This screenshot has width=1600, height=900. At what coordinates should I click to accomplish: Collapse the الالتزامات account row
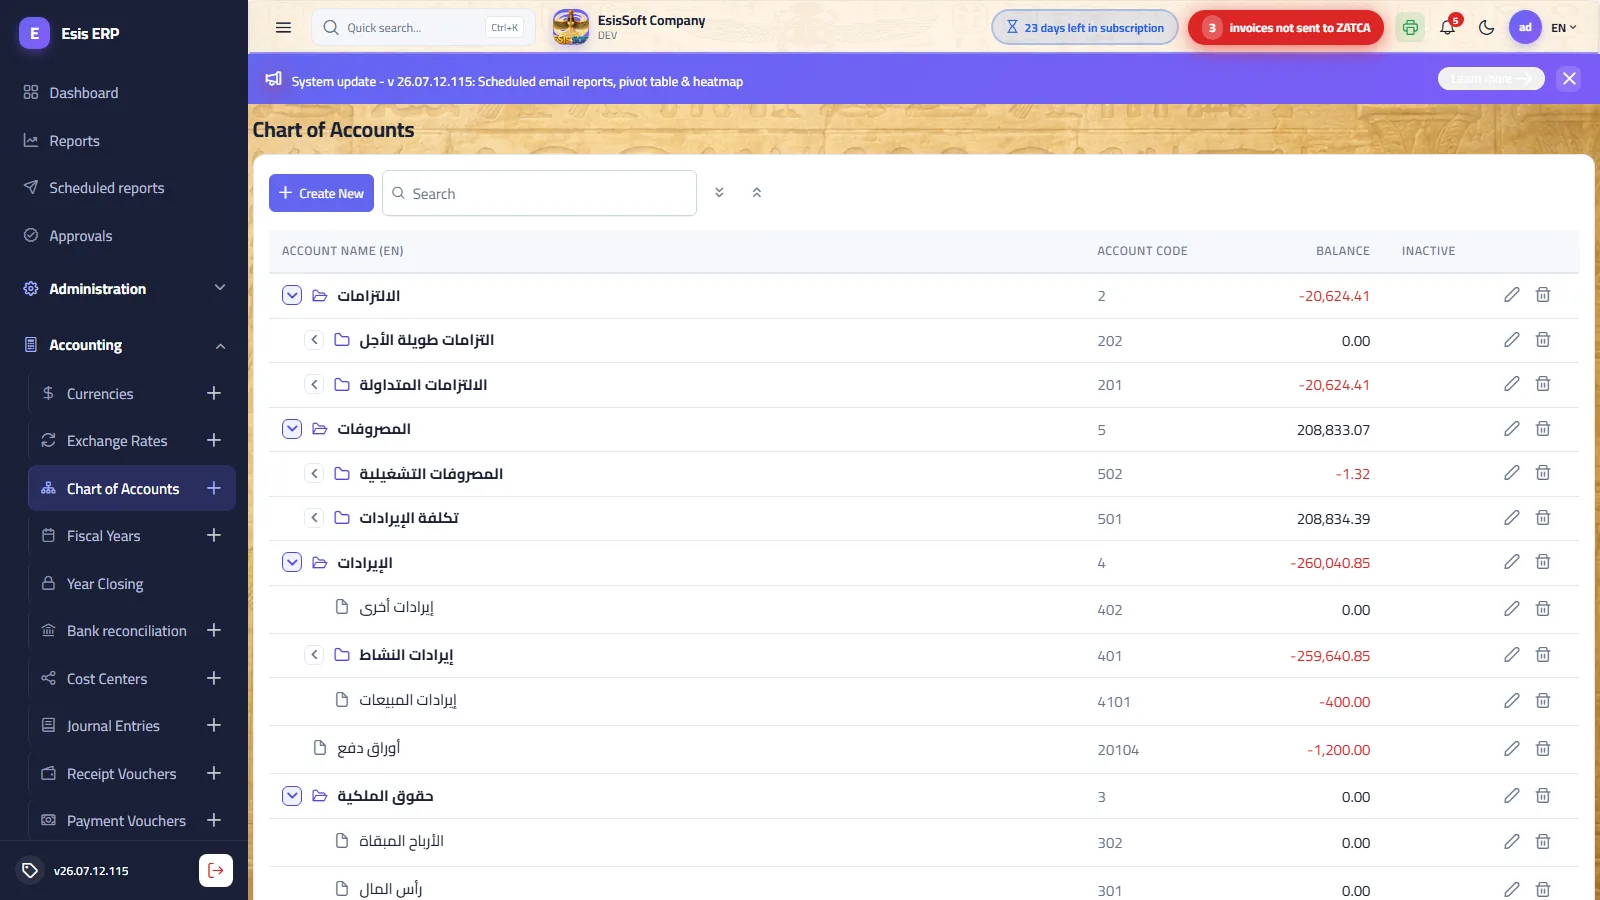[292, 295]
